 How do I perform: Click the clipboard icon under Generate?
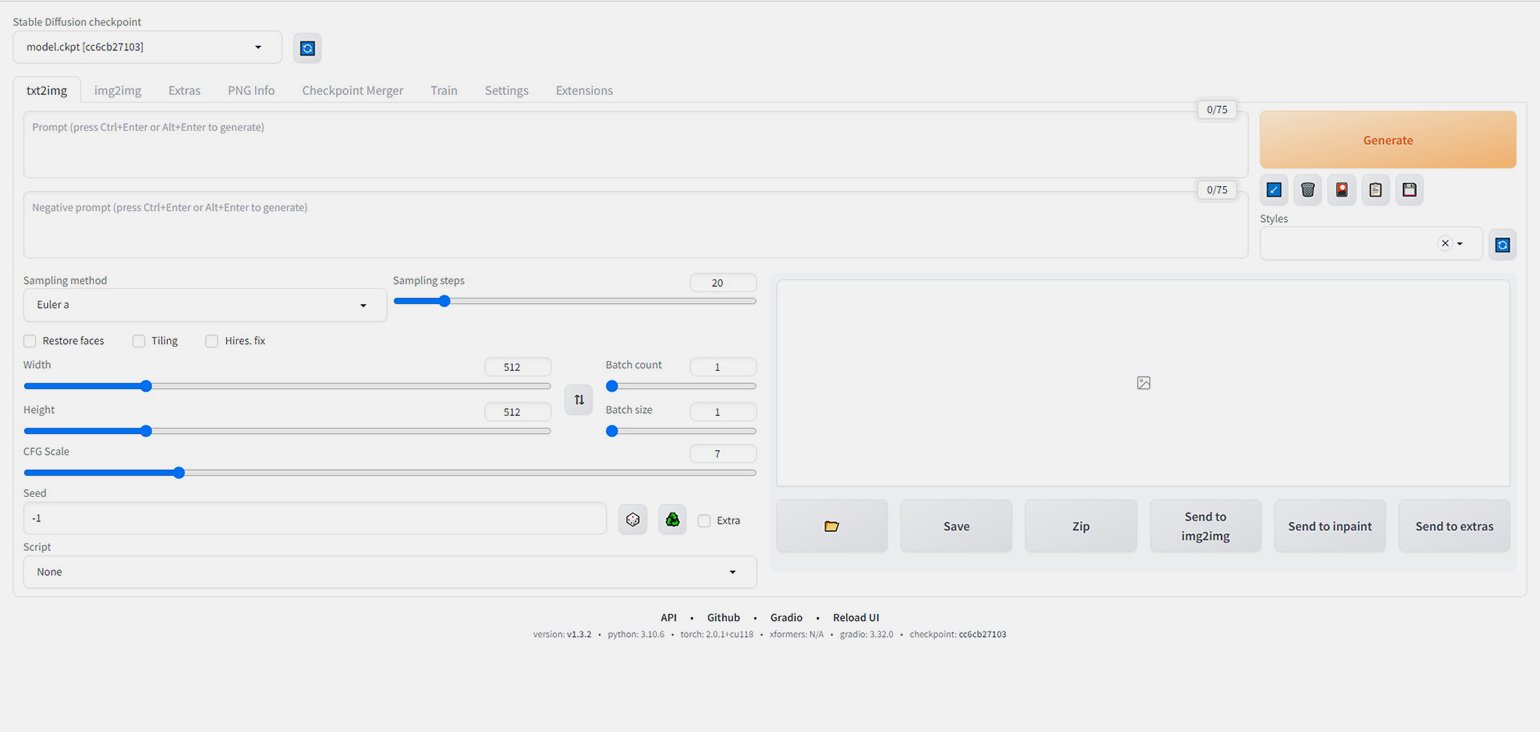[x=1375, y=190]
